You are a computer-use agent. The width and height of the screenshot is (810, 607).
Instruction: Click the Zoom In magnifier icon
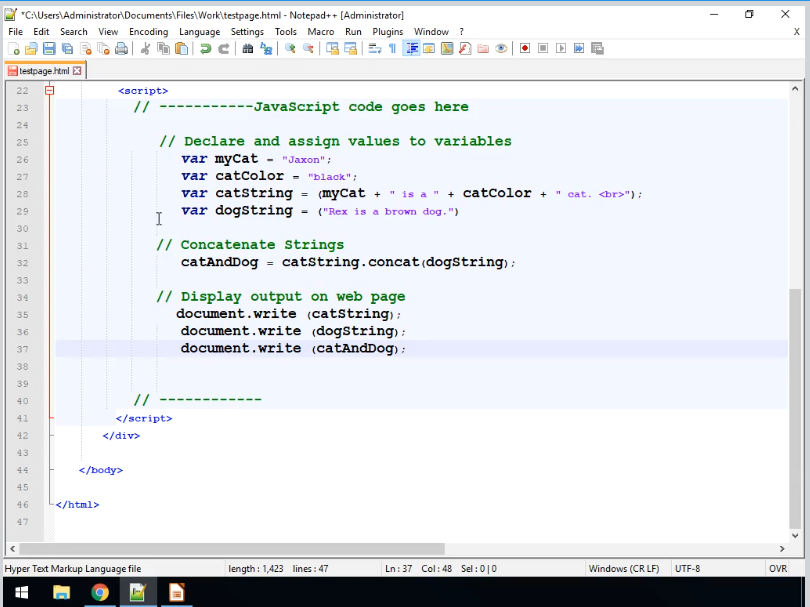[x=290, y=48]
